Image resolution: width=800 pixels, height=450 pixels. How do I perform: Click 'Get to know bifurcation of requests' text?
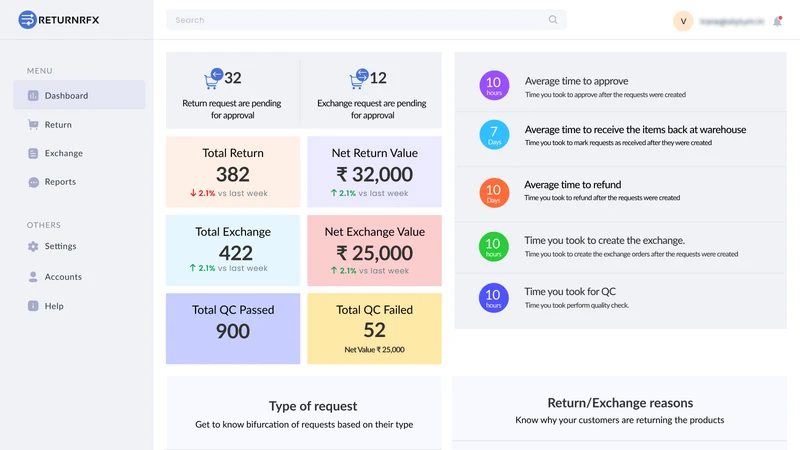[x=304, y=424]
